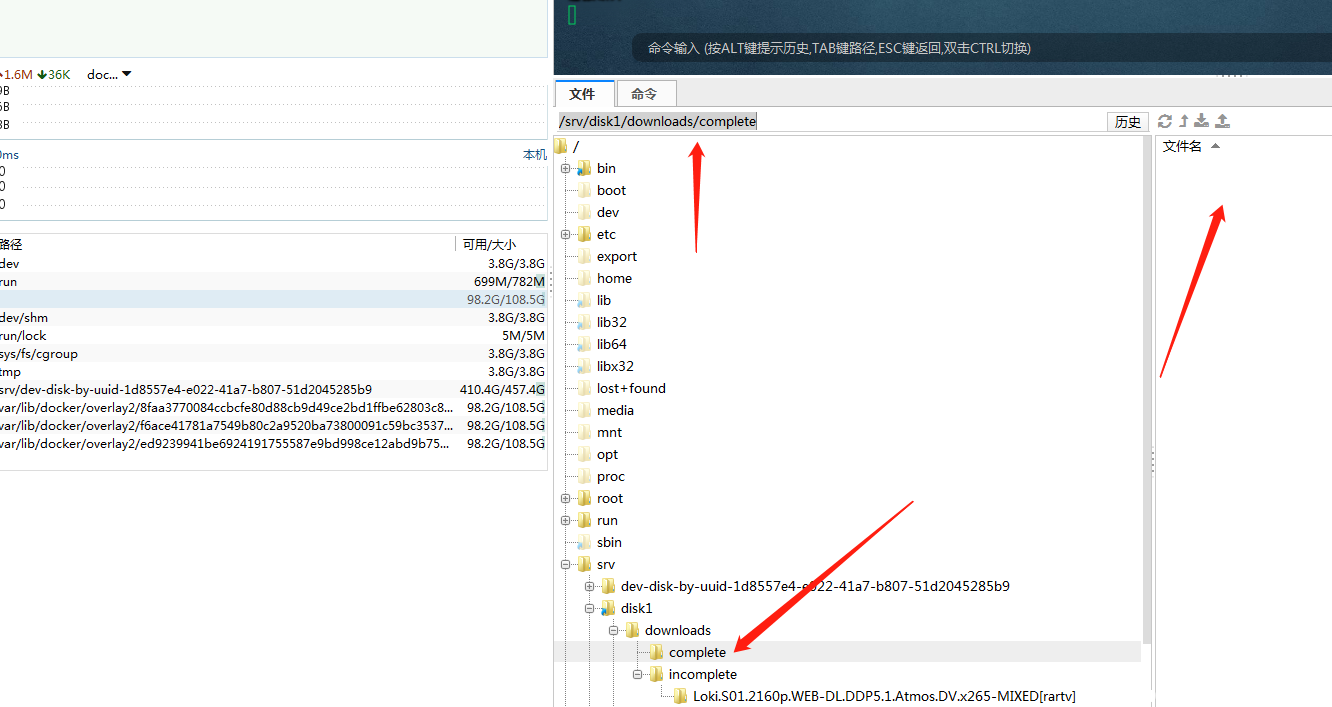The height and width of the screenshot is (707, 1332).
Task: Click the refresh icon in file toolbar
Action: (x=1164, y=121)
